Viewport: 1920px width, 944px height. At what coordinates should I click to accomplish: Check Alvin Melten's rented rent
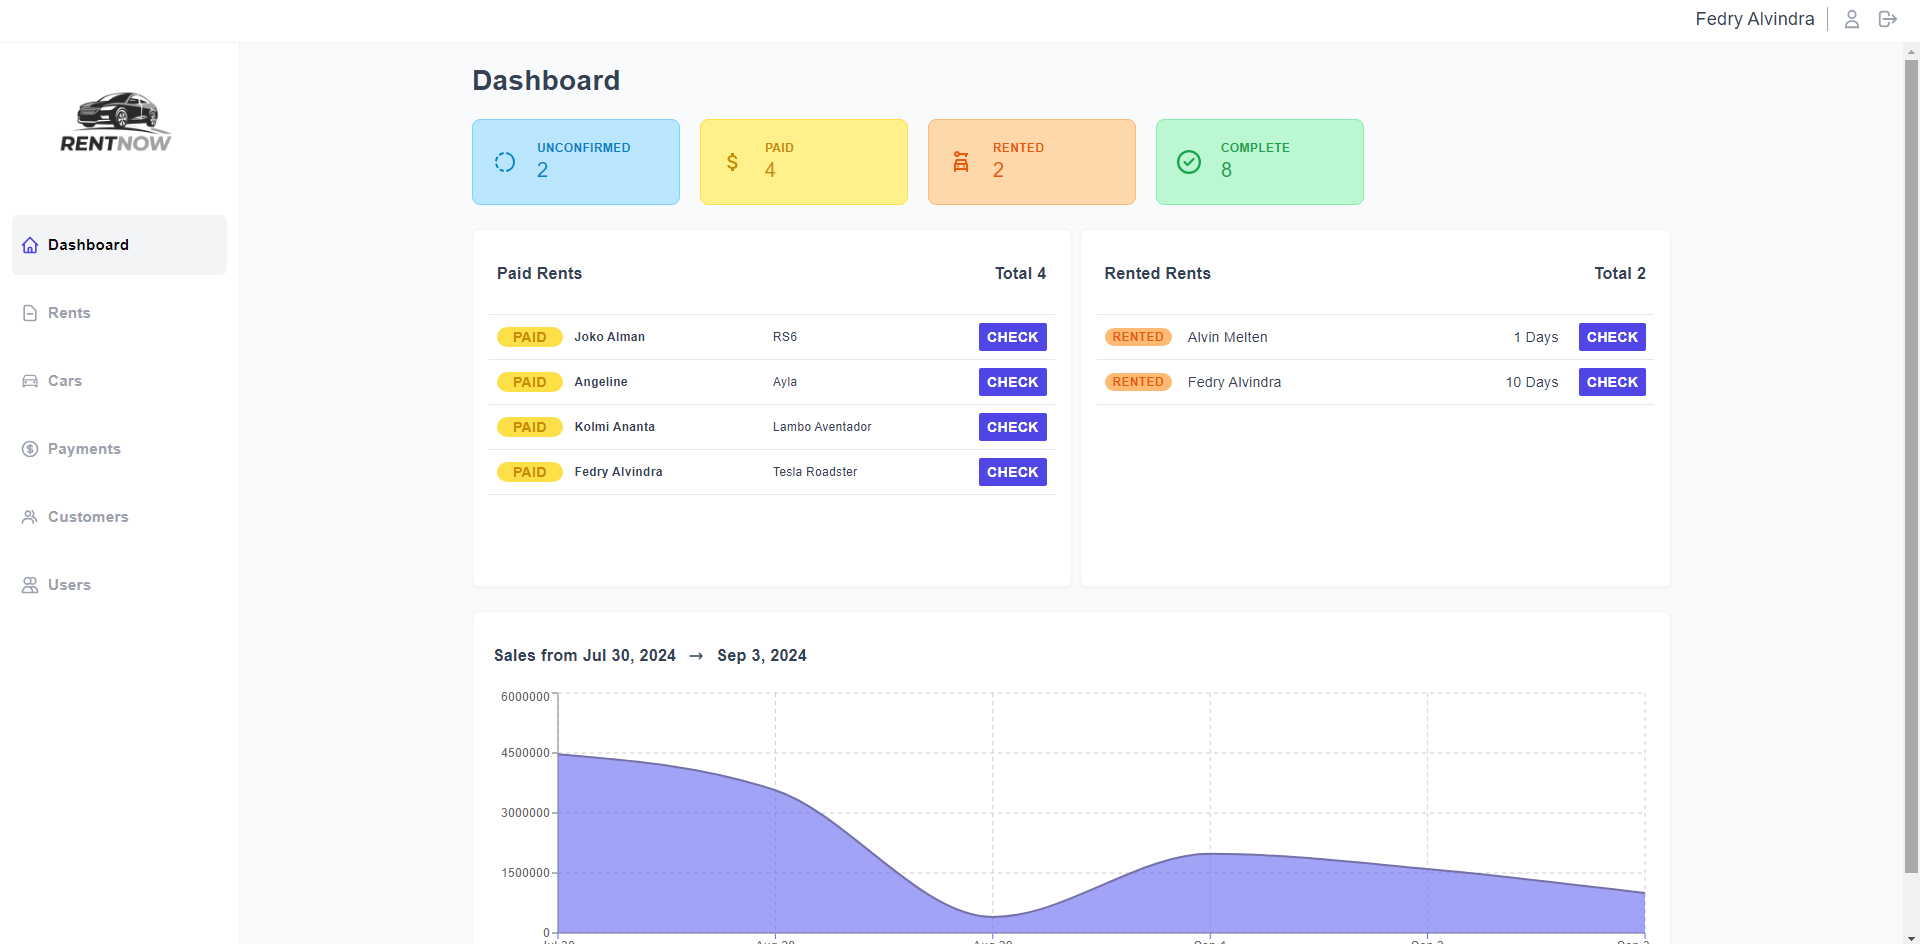(x=1612, y=337)
